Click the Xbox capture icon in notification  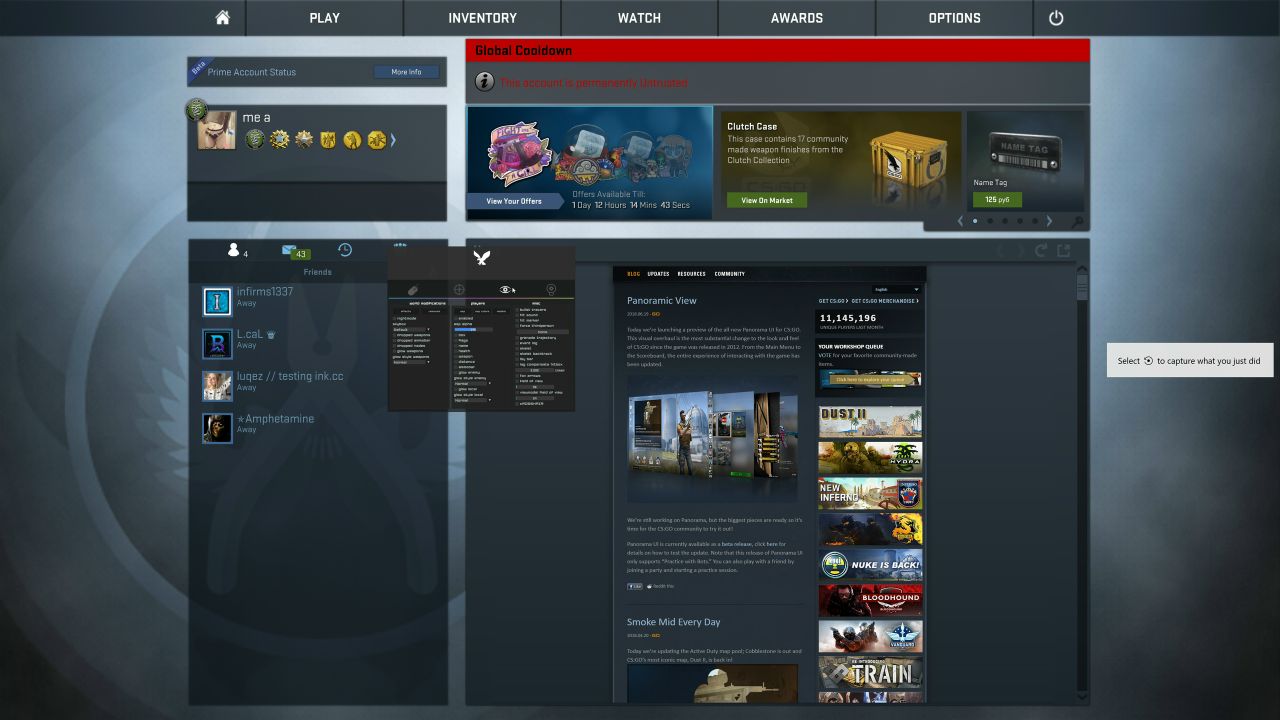click(x=1148, y=361)
